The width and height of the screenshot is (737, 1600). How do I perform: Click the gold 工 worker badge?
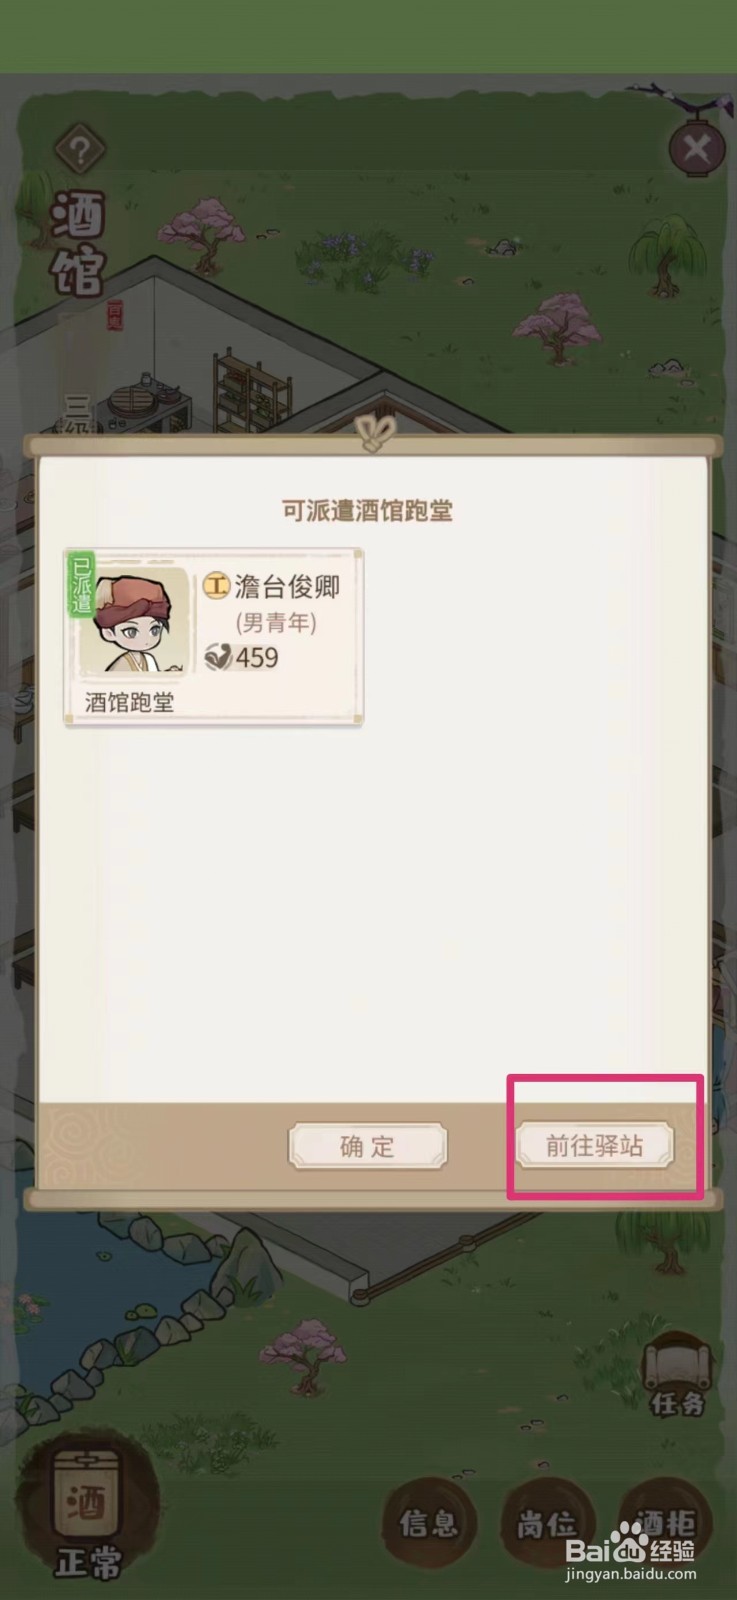(217, 585)
